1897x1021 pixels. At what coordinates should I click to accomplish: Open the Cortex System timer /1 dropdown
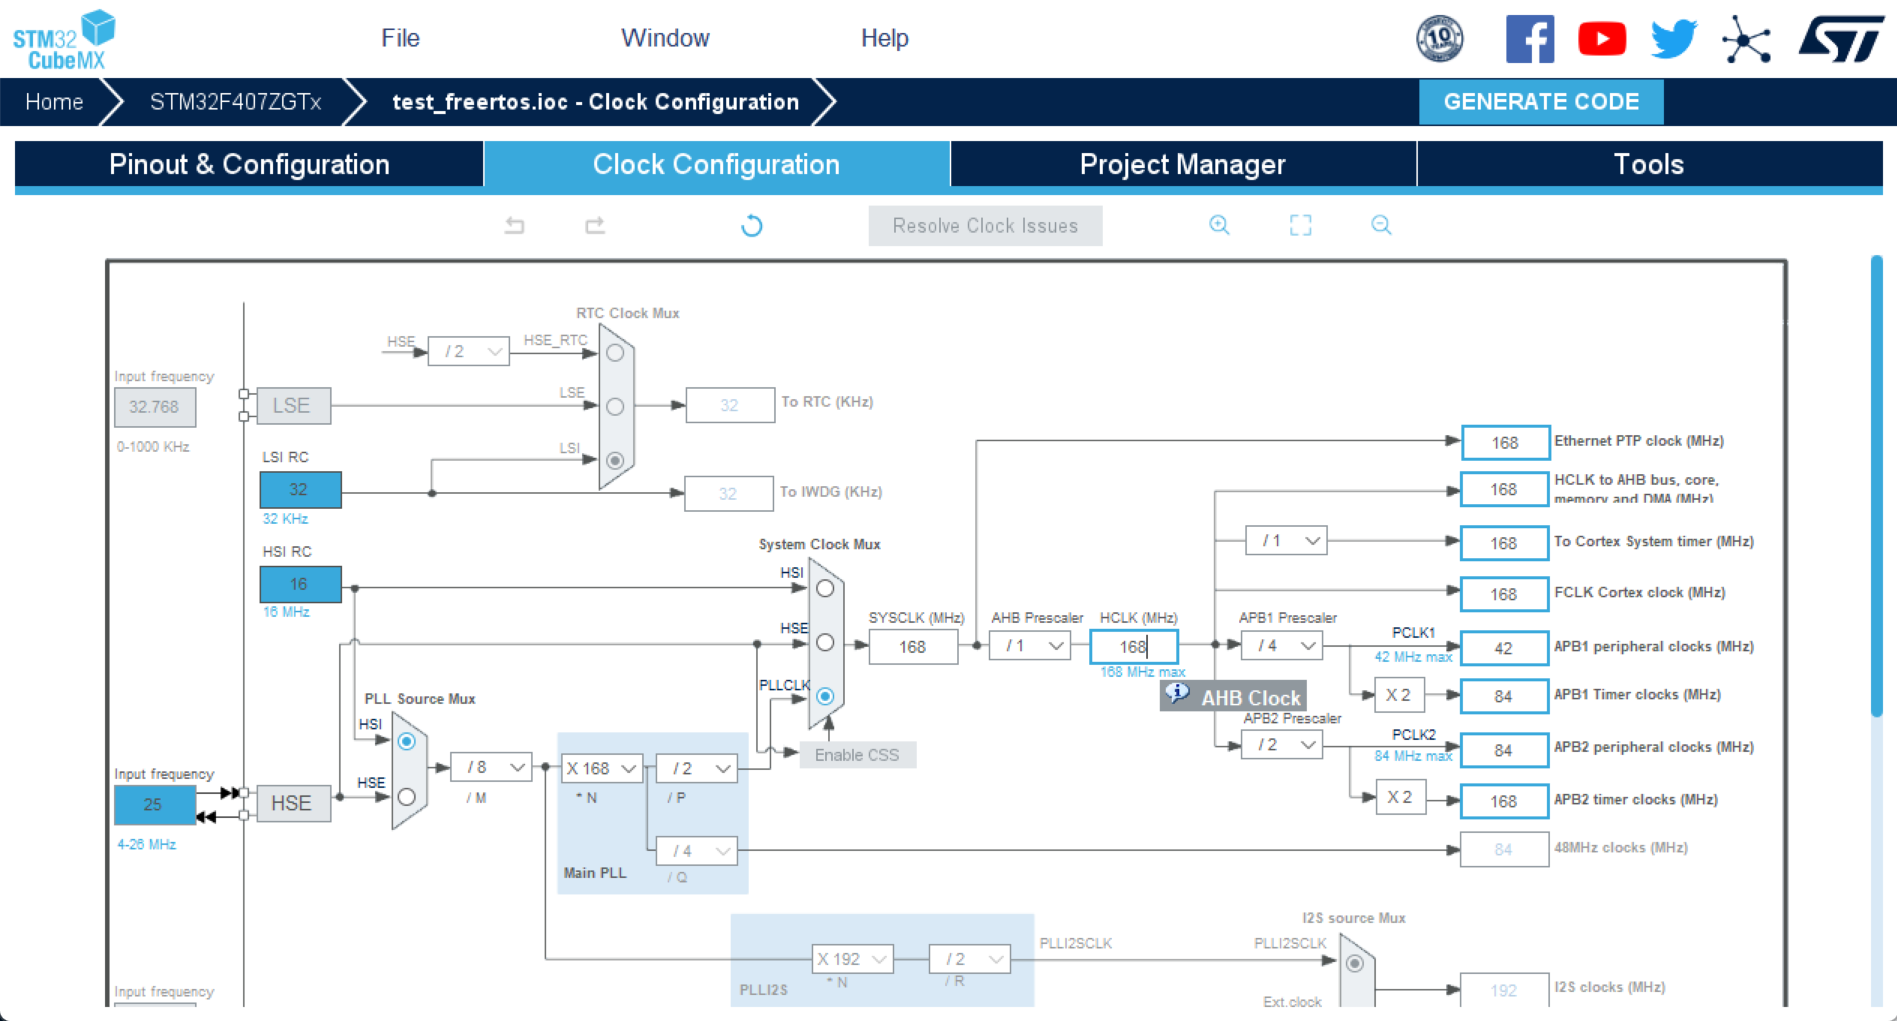click(x=1286, y=540)
